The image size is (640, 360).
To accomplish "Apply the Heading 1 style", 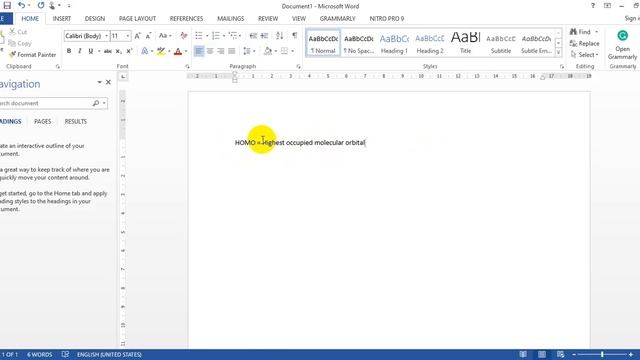I will 394,43.
